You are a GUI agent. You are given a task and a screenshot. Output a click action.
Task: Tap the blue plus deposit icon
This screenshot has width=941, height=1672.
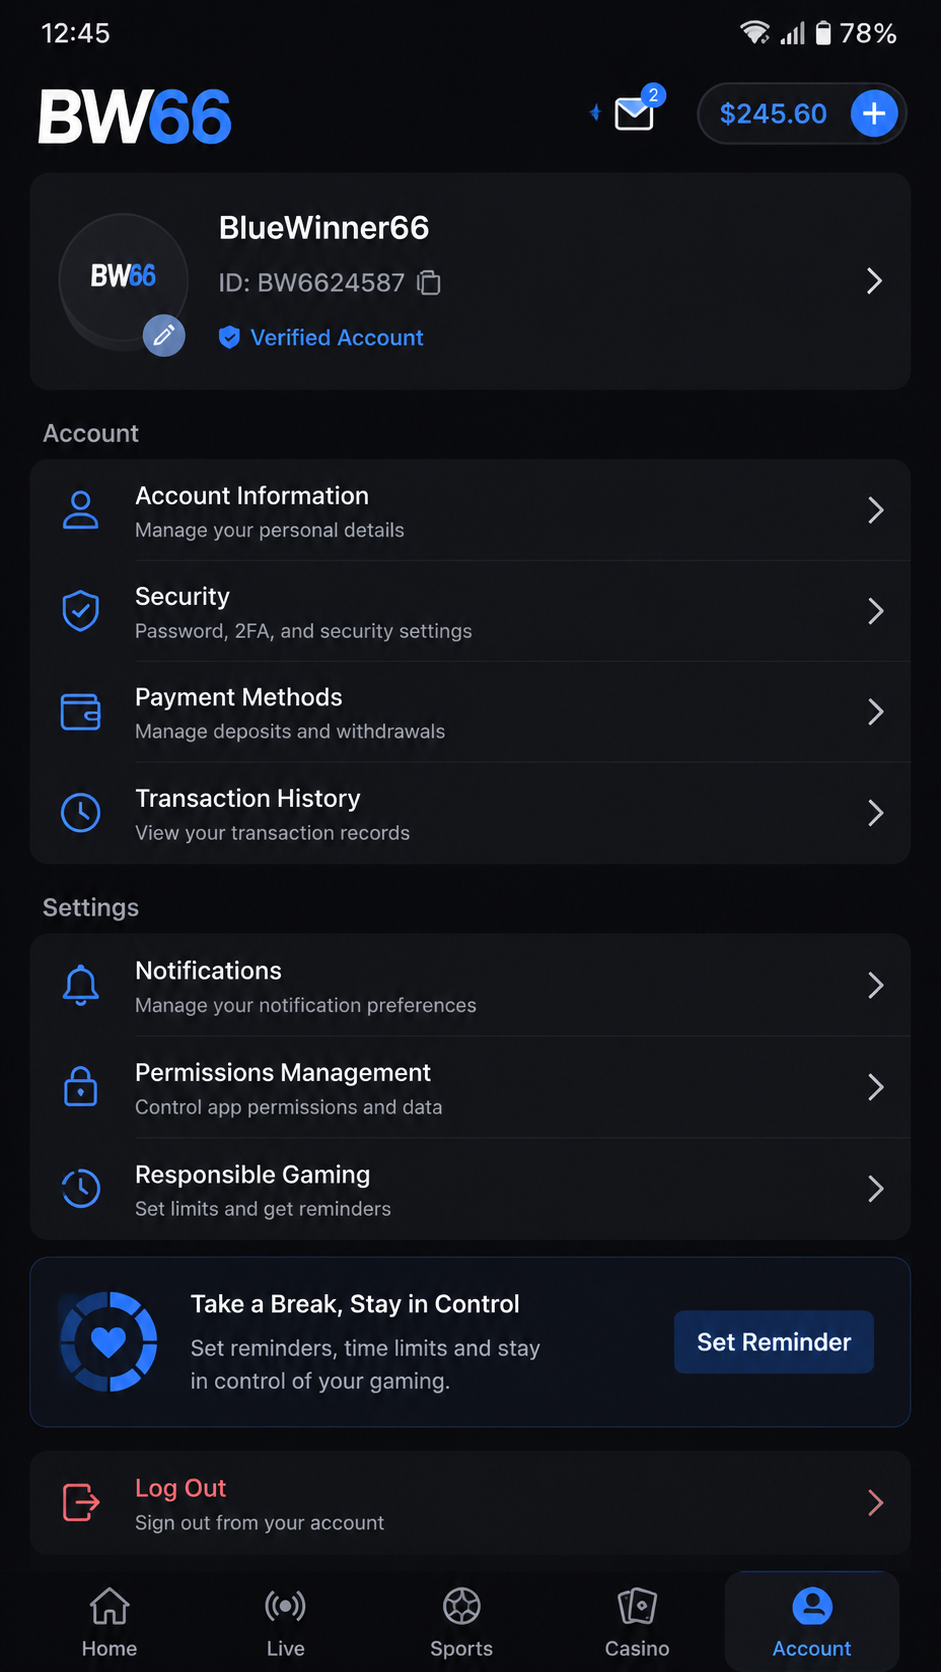[x=874, y=114]
